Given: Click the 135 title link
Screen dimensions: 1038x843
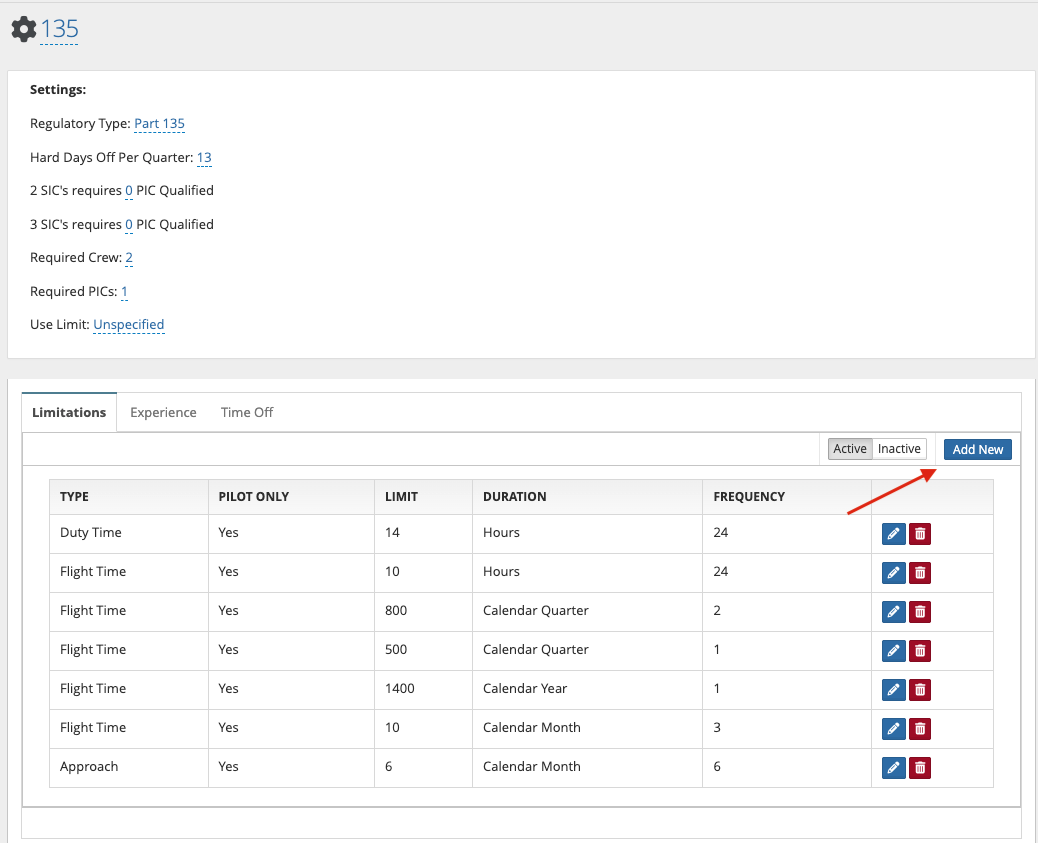Looking at the screenshot, I should click(x=59, y=29).
